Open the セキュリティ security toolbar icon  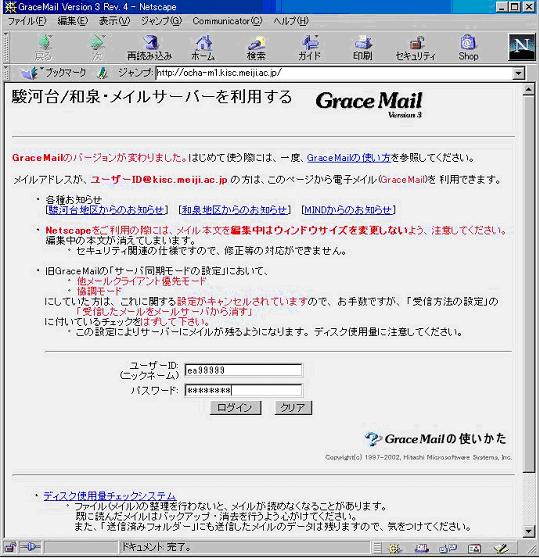[x=416, y=47]
